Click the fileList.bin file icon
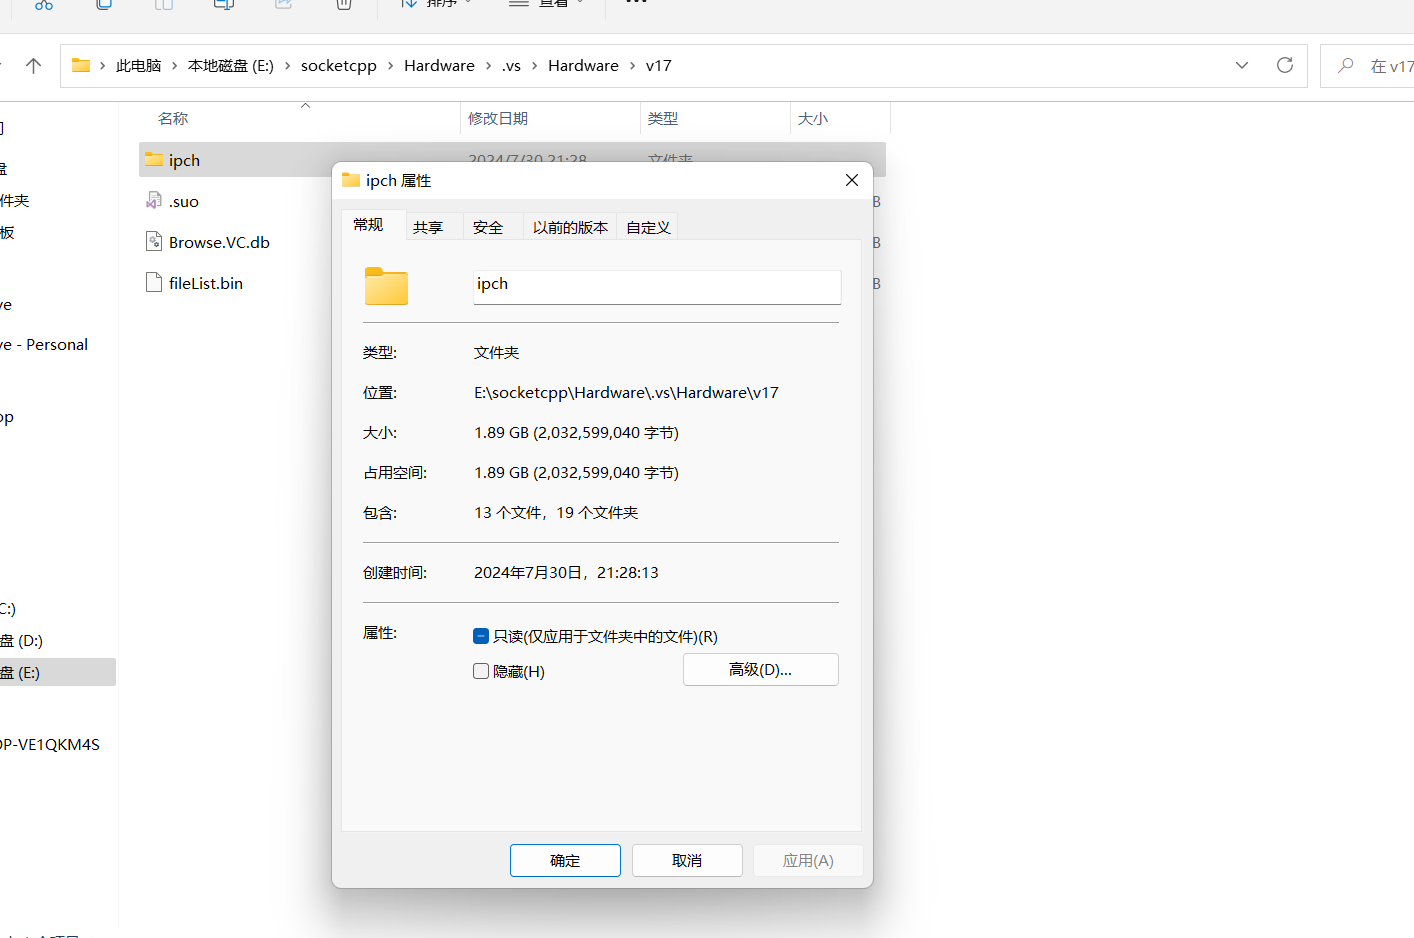1414x938 pixels. (x=154, y=283)
